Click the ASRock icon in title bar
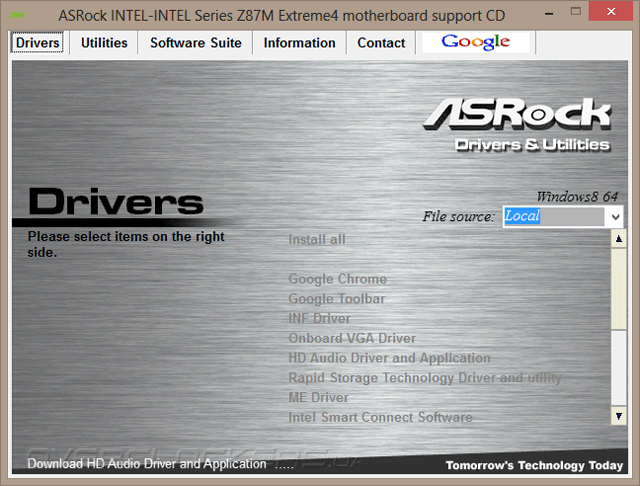640x486 pixels. click(18, 16)
